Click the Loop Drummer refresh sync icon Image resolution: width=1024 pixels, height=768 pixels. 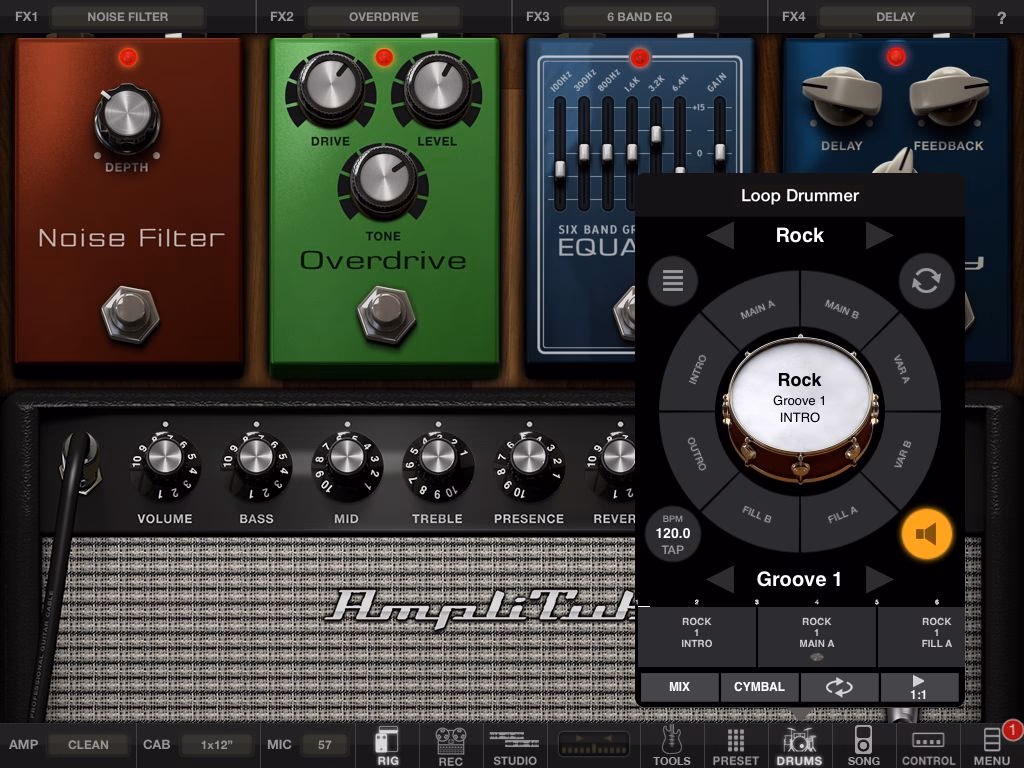(926, 281)
